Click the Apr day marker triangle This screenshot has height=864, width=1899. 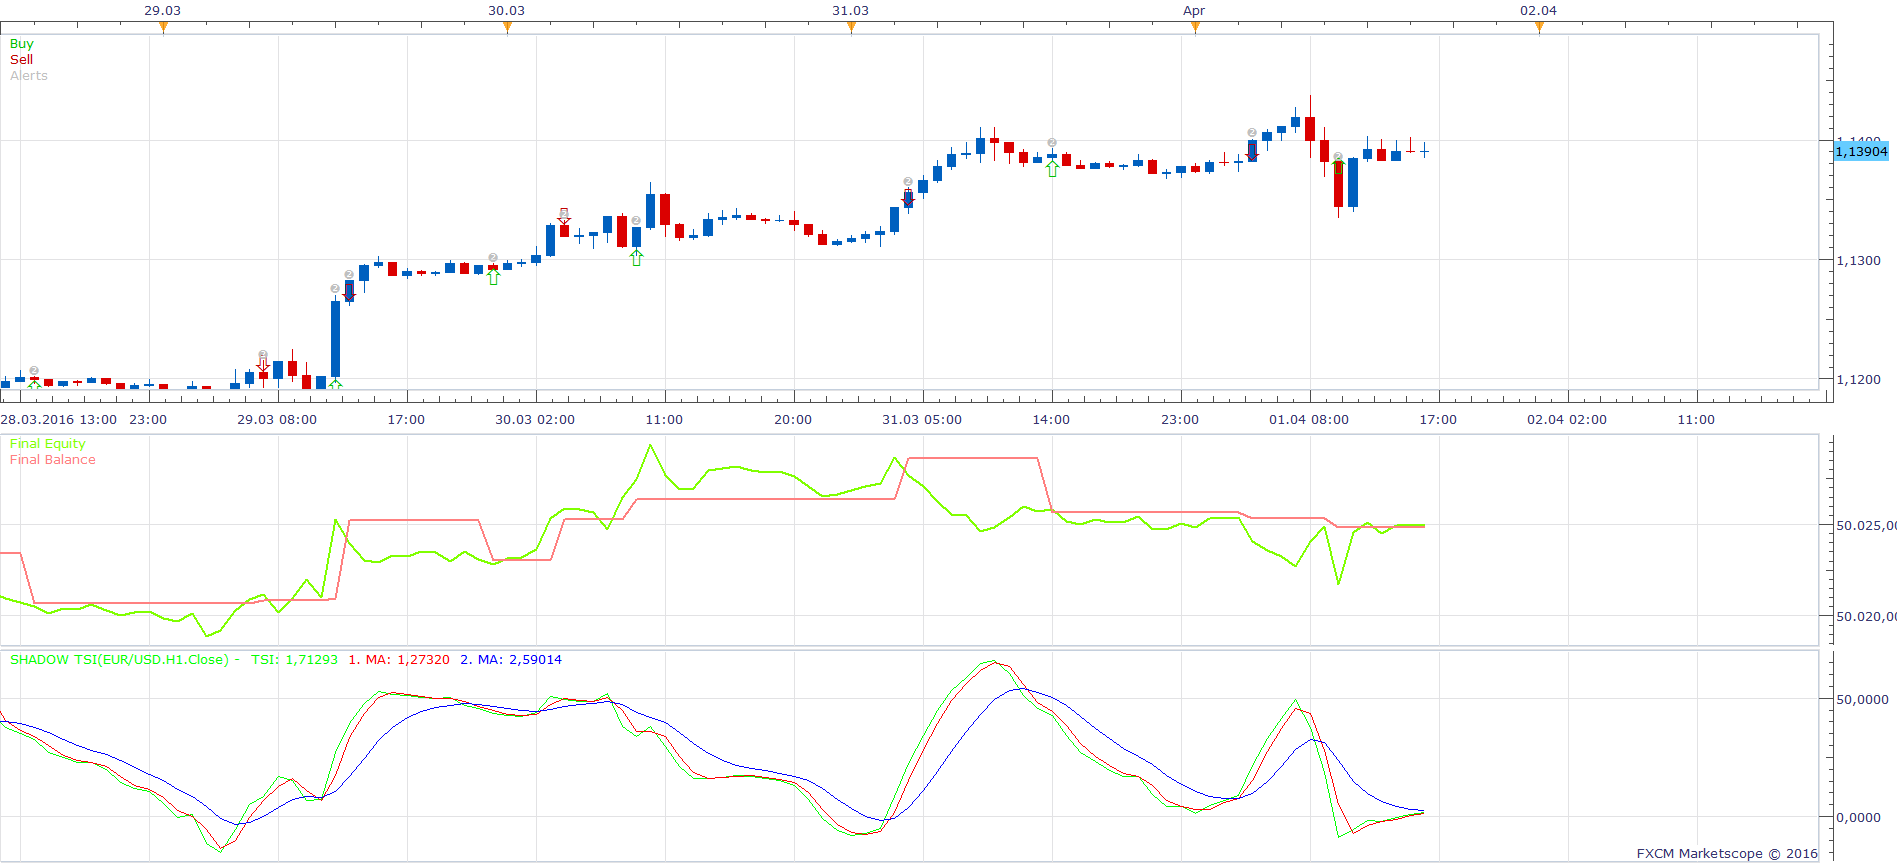tap(1195, 28)
